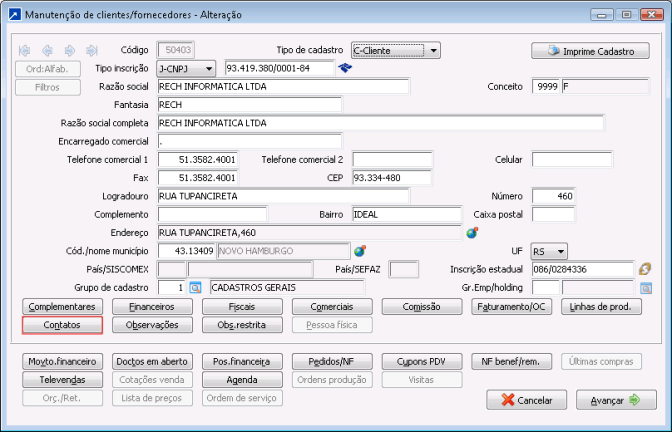
Task: Click the CEP field
Action: coord(393,178)
